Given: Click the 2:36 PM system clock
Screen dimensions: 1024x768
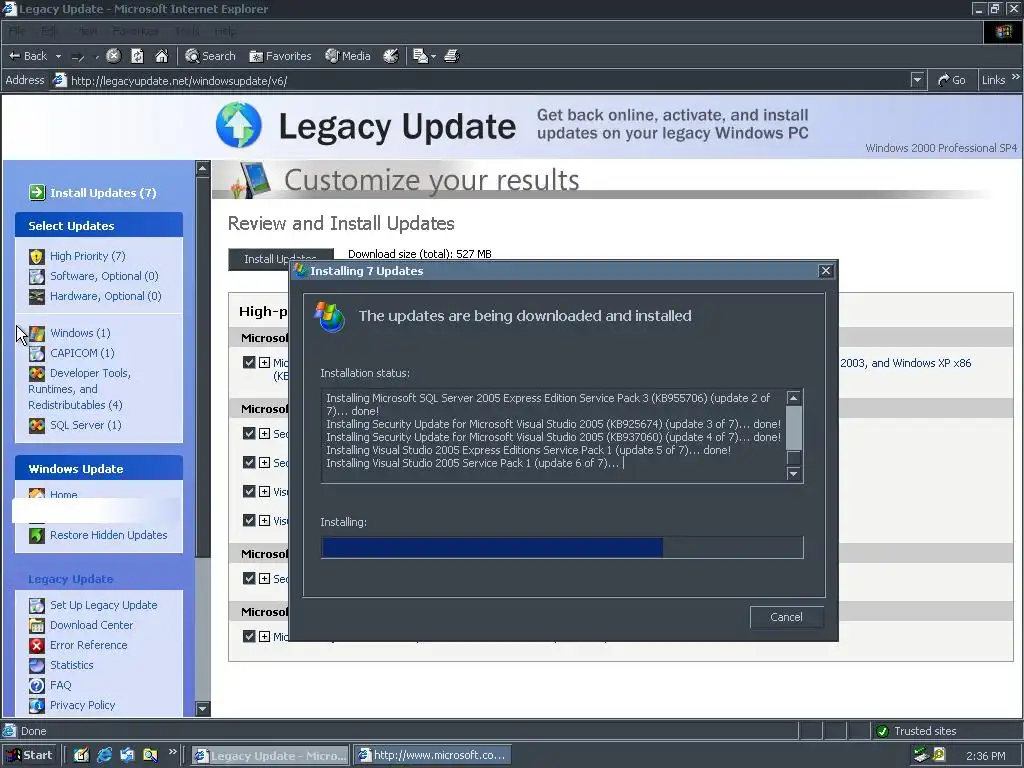Looking at the screenshot, I should 985,756.
